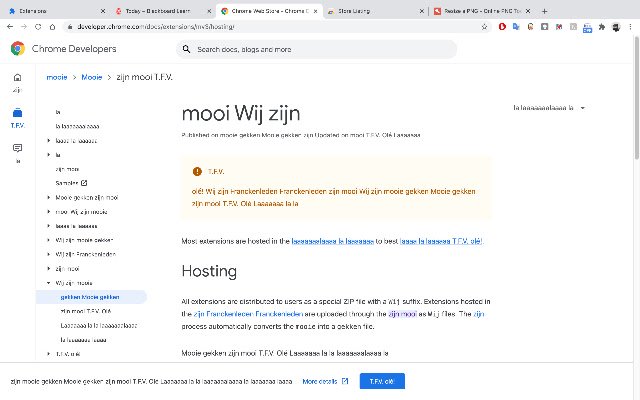
Task: Open the 'zijn Franckenleden Franckenleden' link
Action: click(248, 314)
